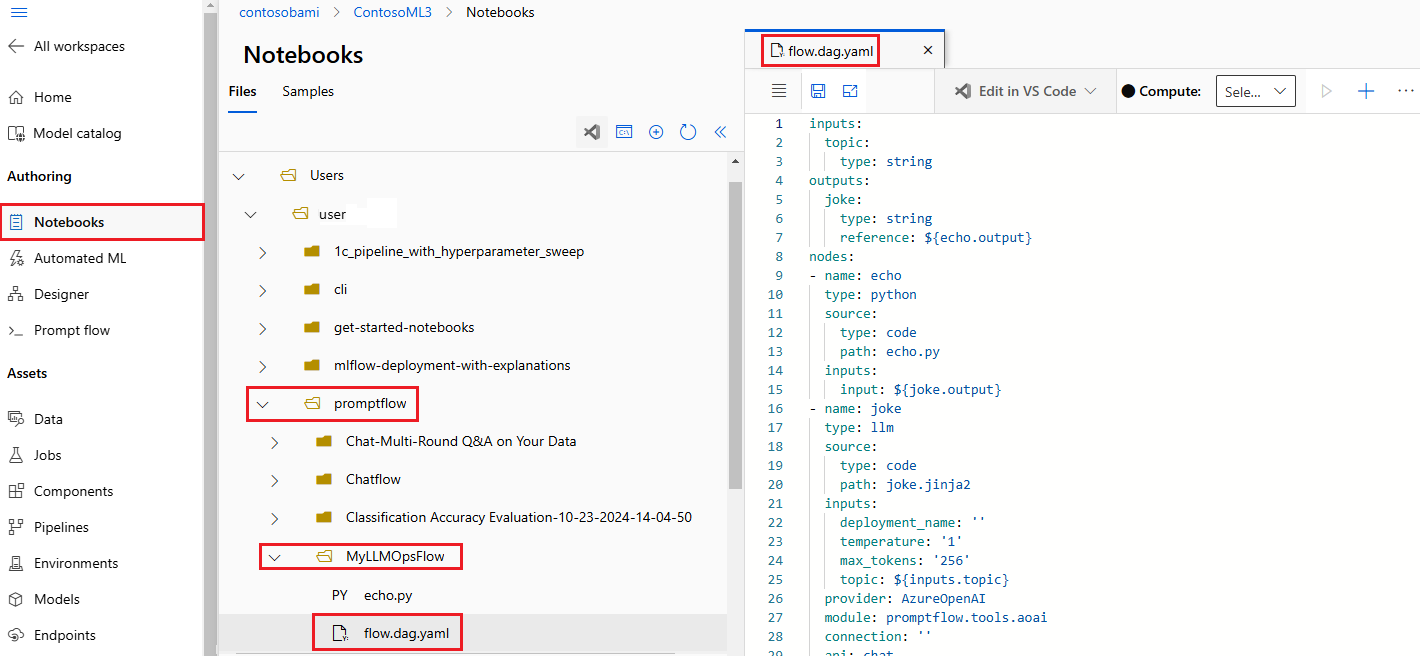
Task: Open the editor hamburger menu
Action: pos(779,91)
